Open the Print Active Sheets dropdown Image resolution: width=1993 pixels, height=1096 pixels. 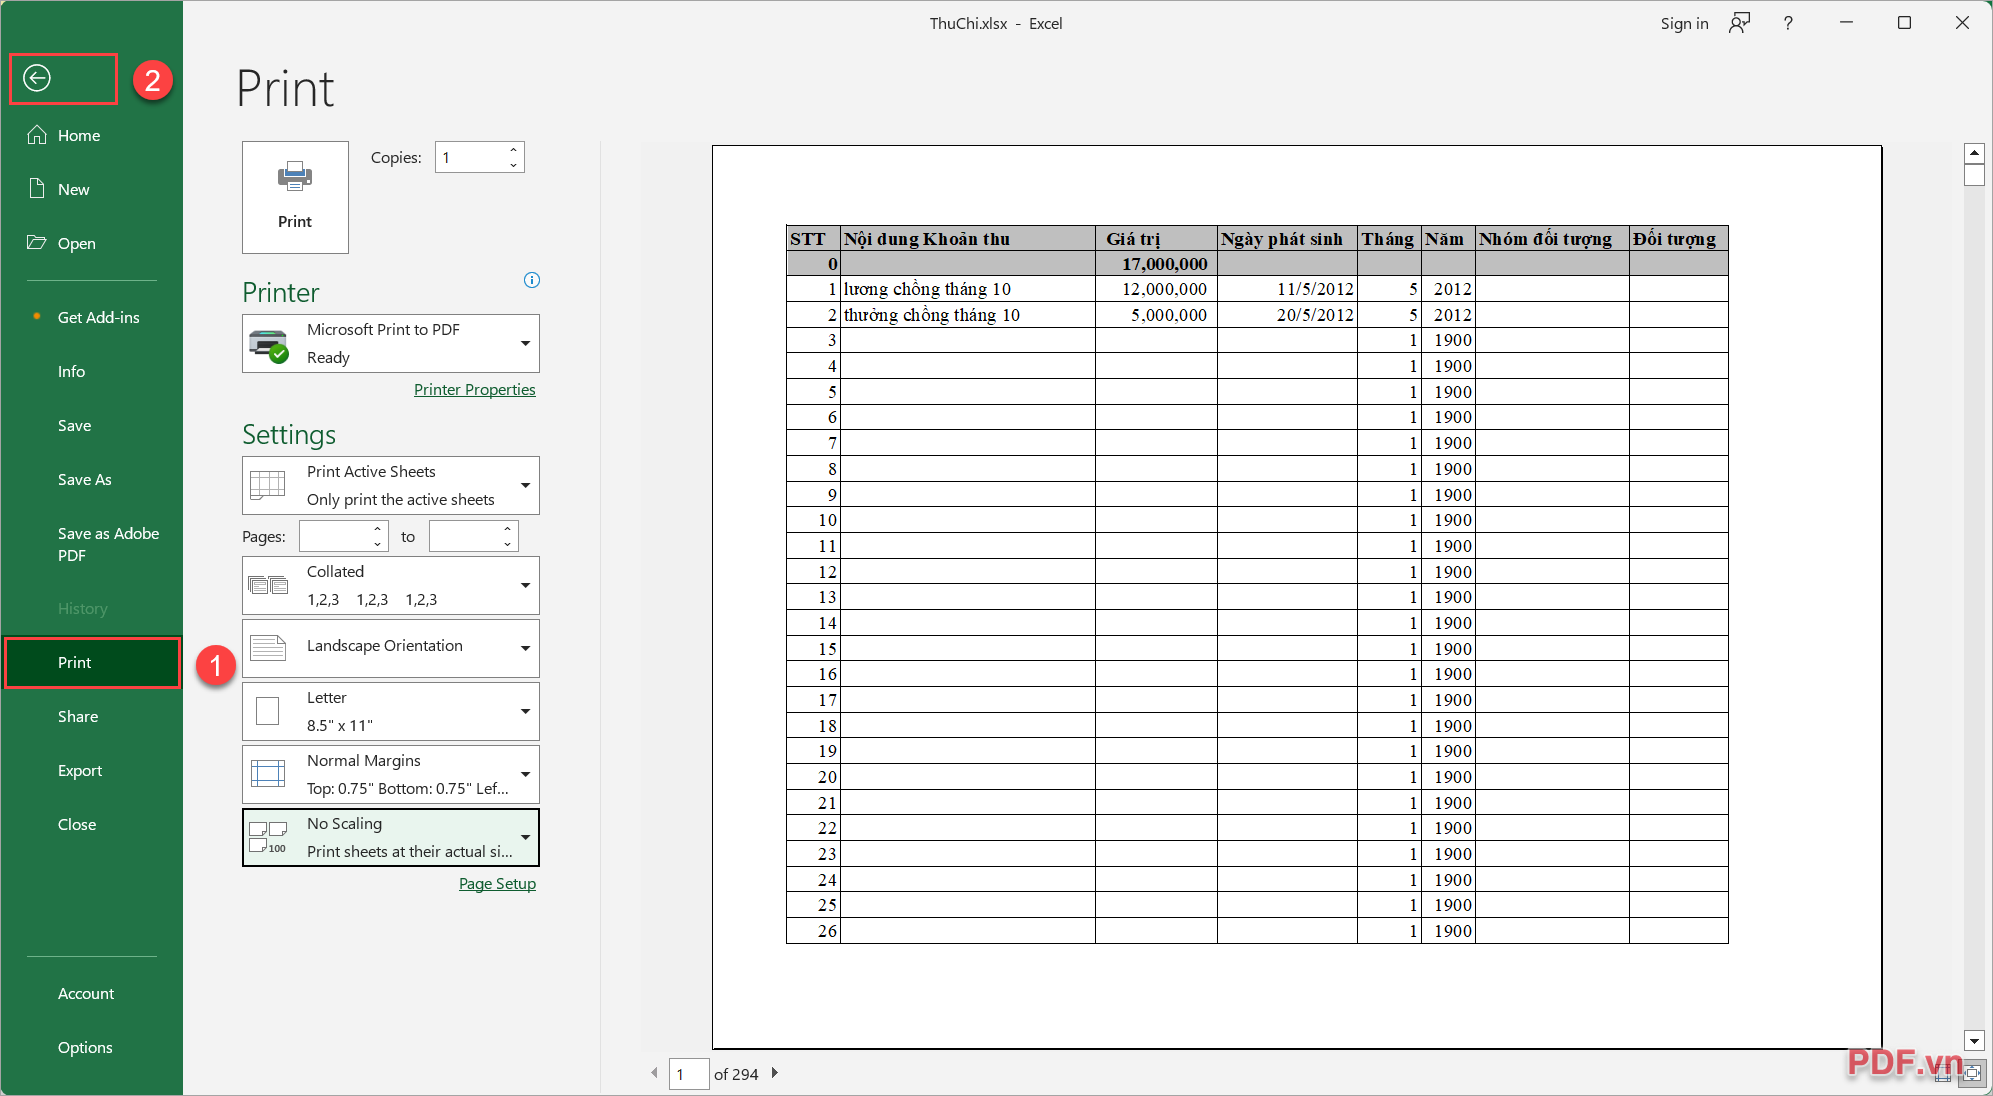pos(391,485)
